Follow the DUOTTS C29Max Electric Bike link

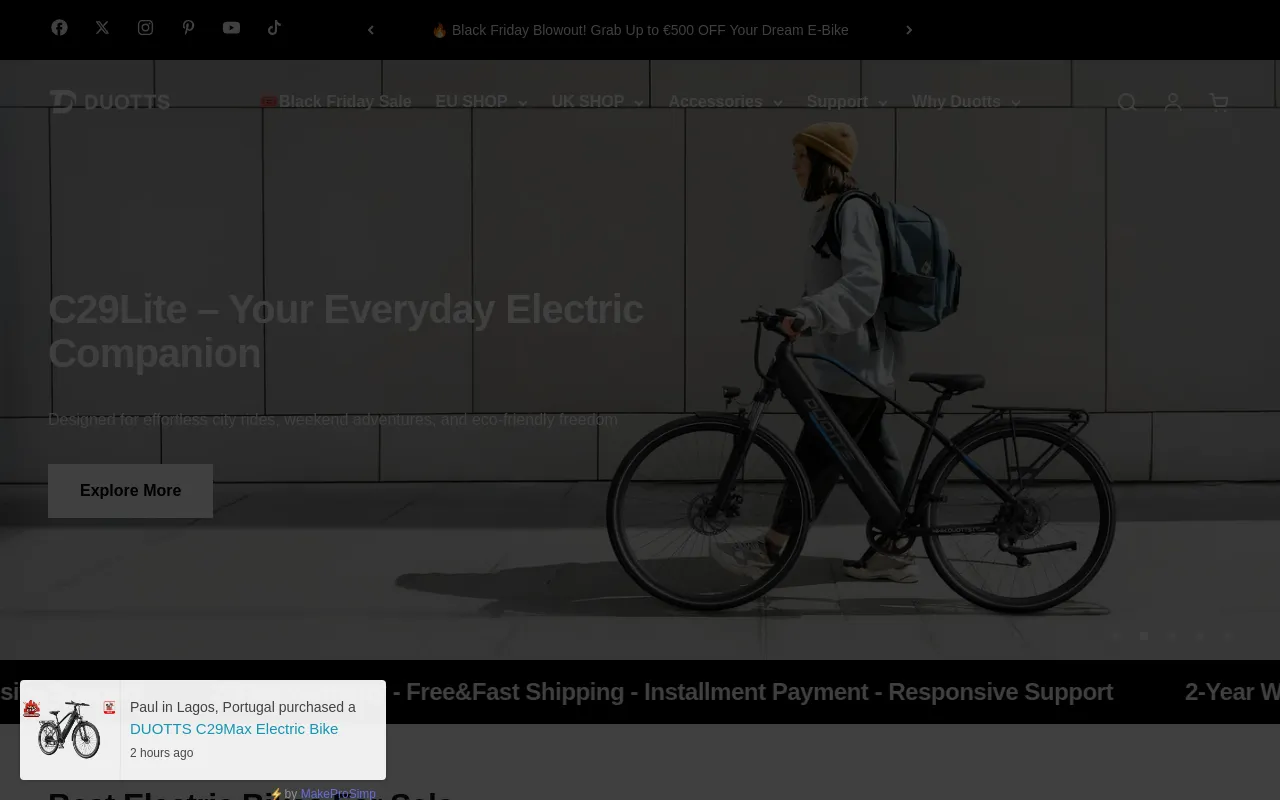point(234,729)
